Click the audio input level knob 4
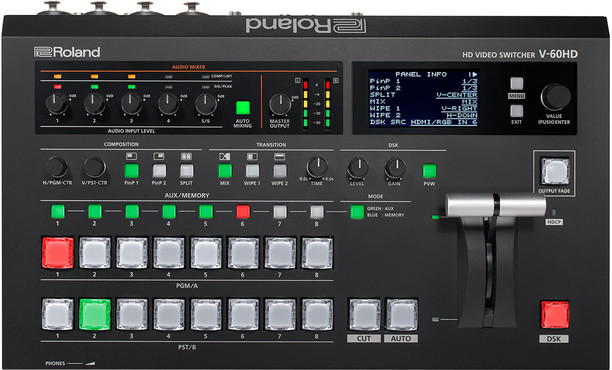Image resolution: width=612 pixels, height=370 pixels. pos(168,104)
